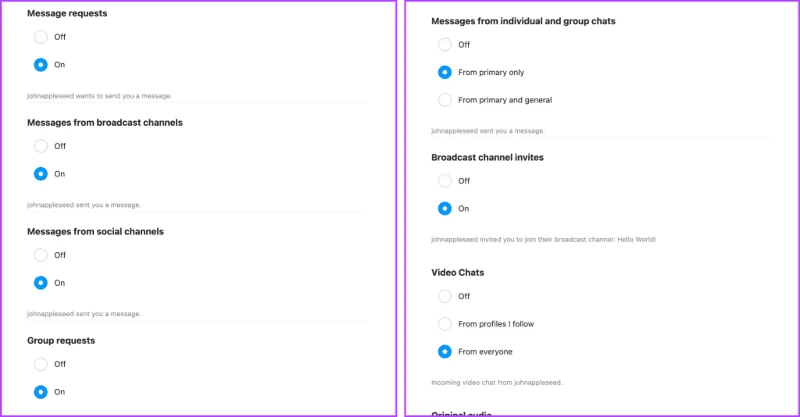Select On under Message requests
800x417 pixels.
coord(41,65)
